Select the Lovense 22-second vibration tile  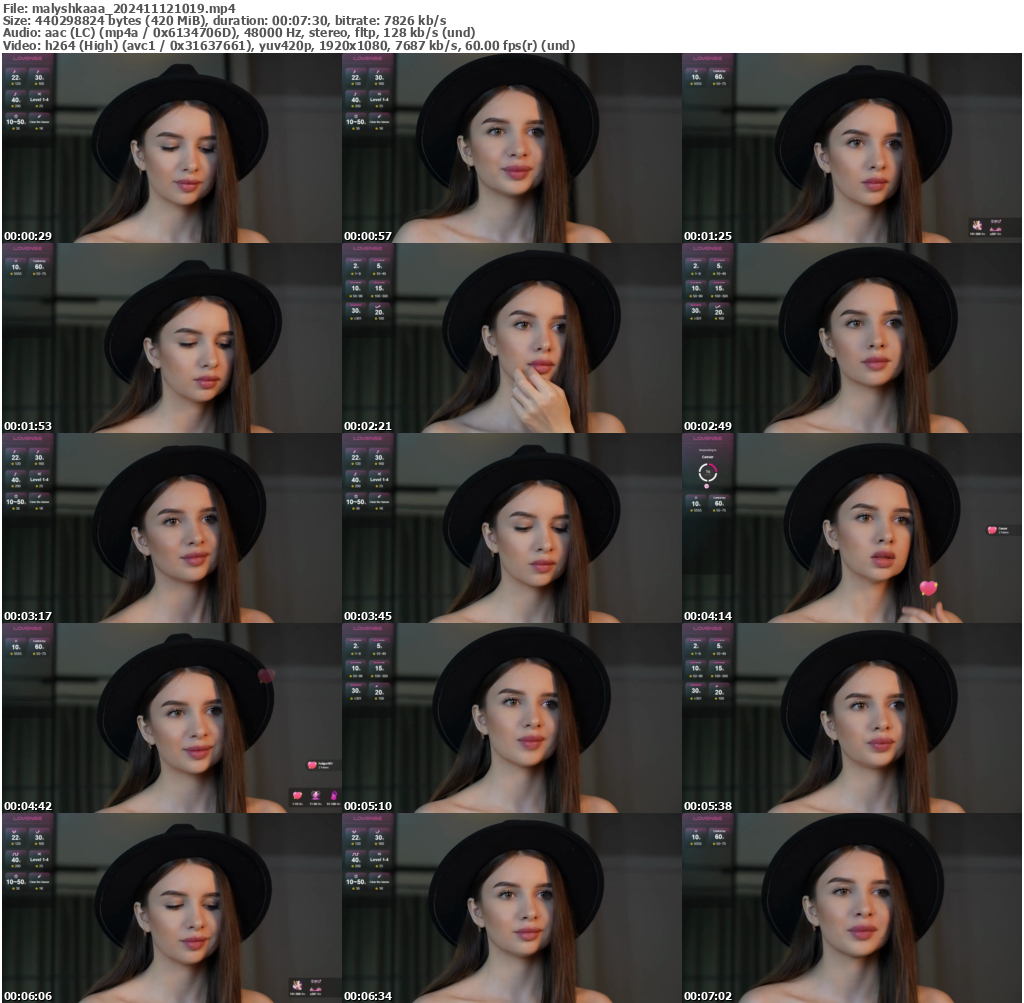pyautogui.click(x=14, y=77)
